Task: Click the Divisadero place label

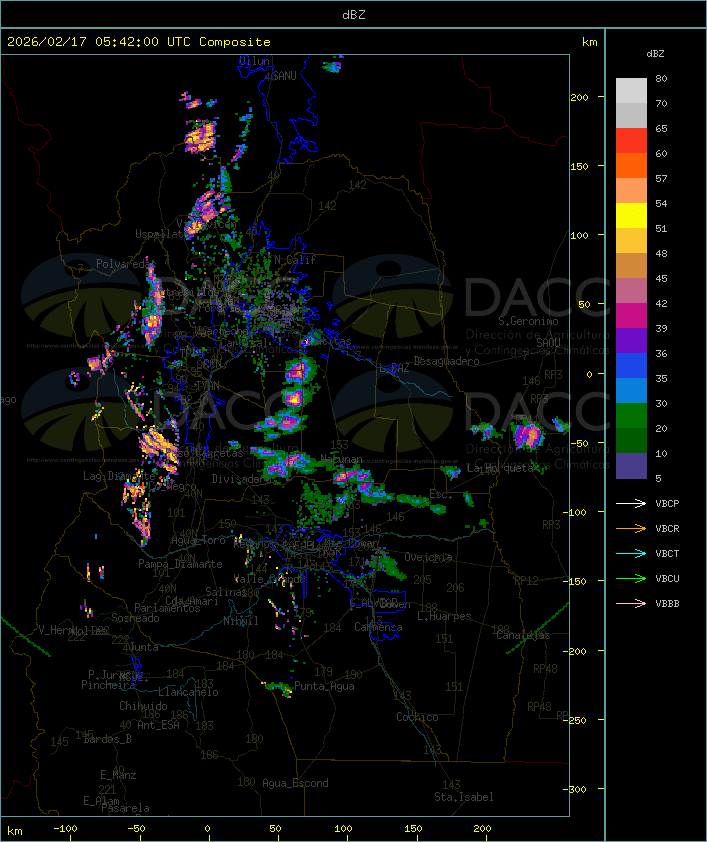Action: coord(240,478)
